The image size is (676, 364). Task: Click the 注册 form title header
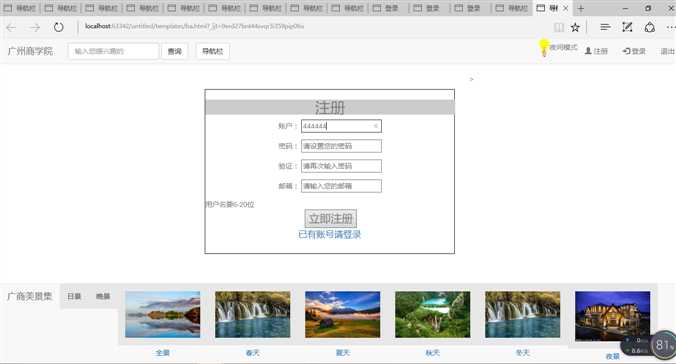330,107
